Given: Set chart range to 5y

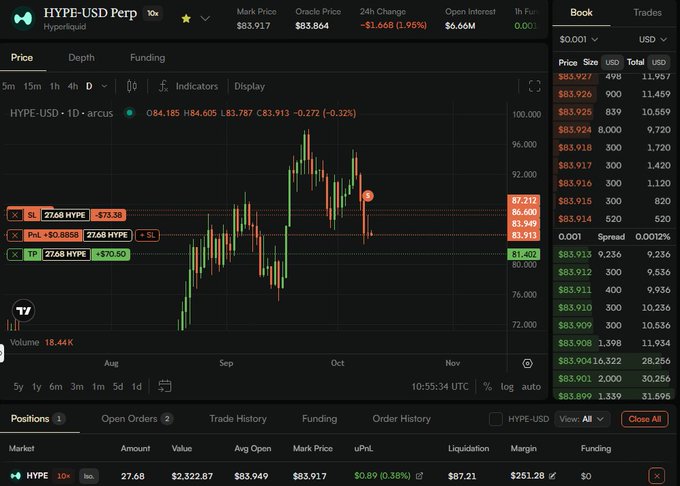Looking at the screenshot, I should click(18, 386).
